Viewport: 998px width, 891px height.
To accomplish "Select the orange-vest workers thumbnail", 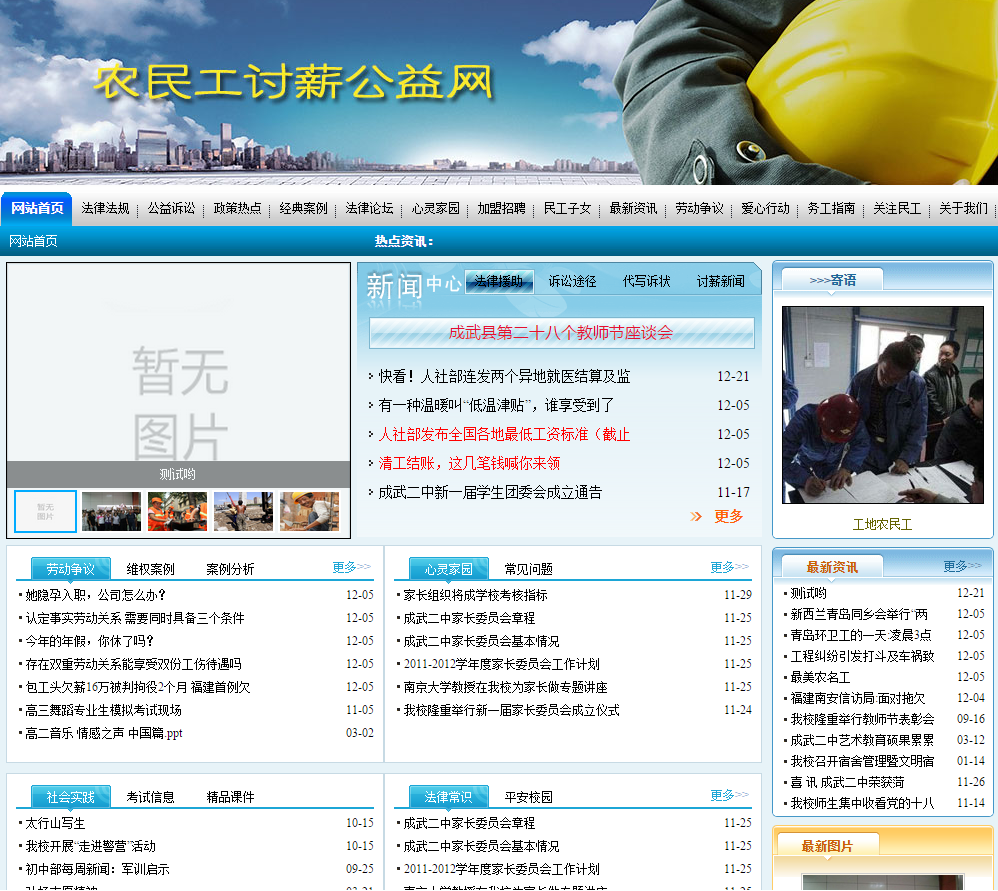I will [x=178, y=511].
